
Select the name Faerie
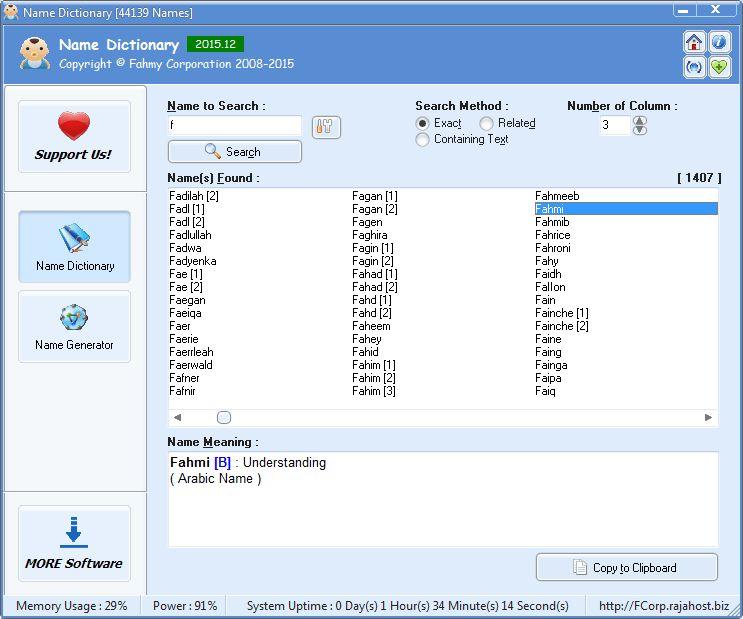click(x=184, y=339)
